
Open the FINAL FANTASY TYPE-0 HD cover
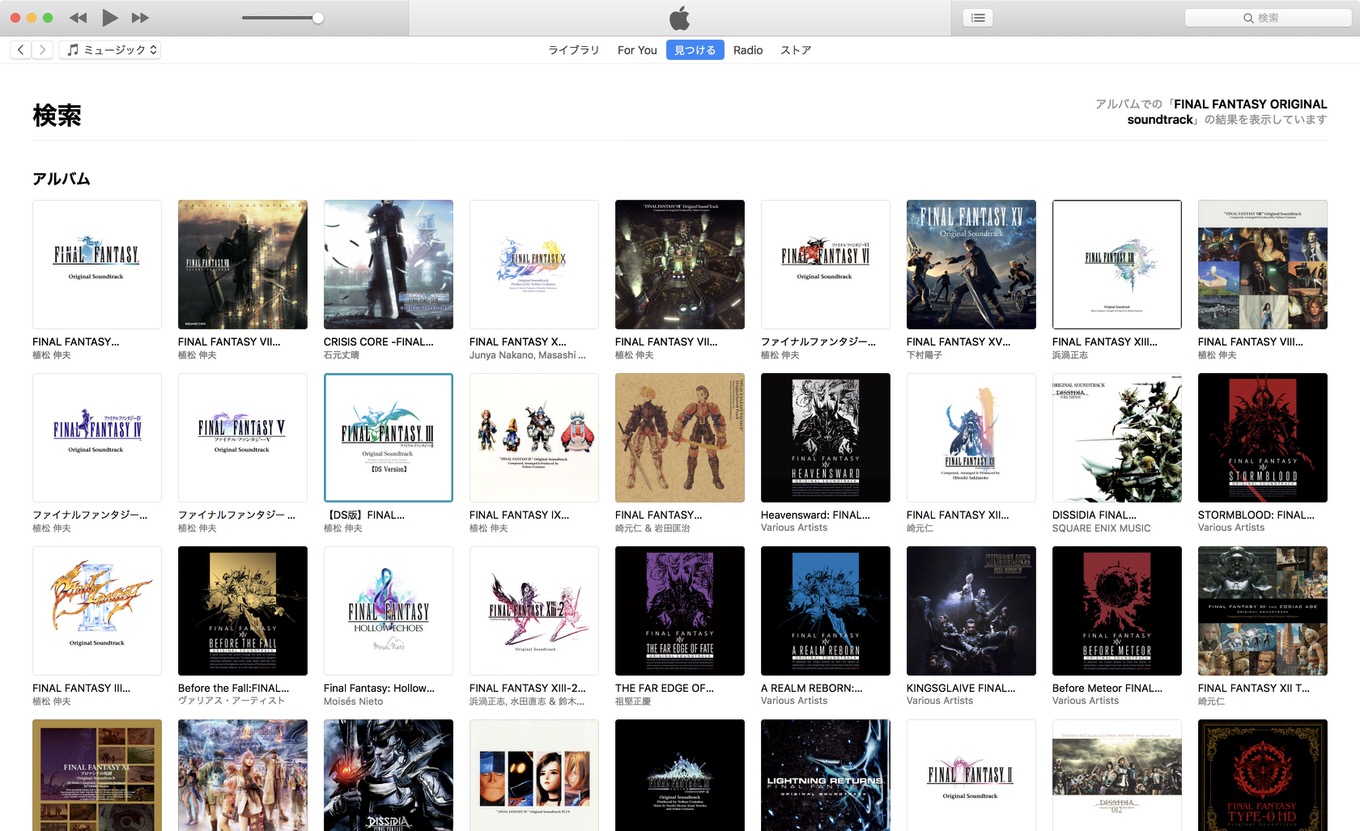coord(1263,775)
